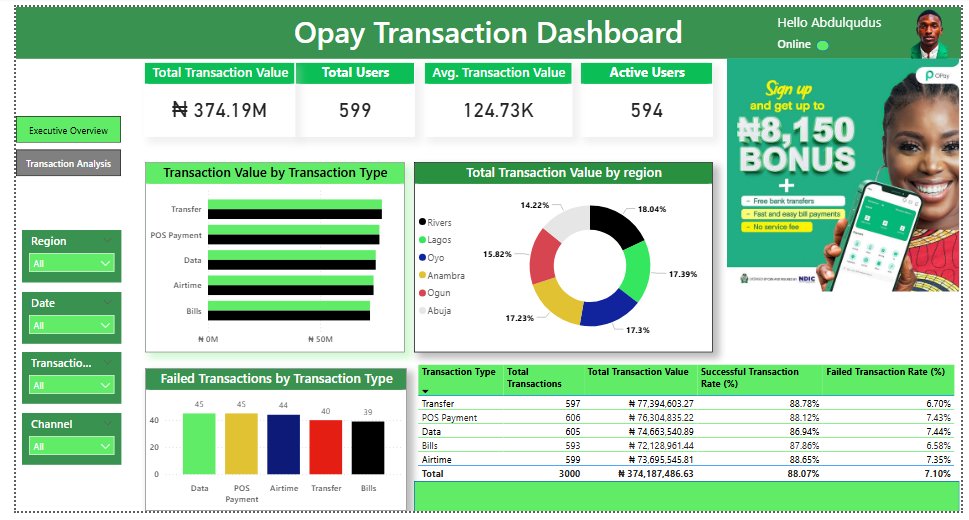
Task: Click Oyo legend marker
Action: click(423, 257)
